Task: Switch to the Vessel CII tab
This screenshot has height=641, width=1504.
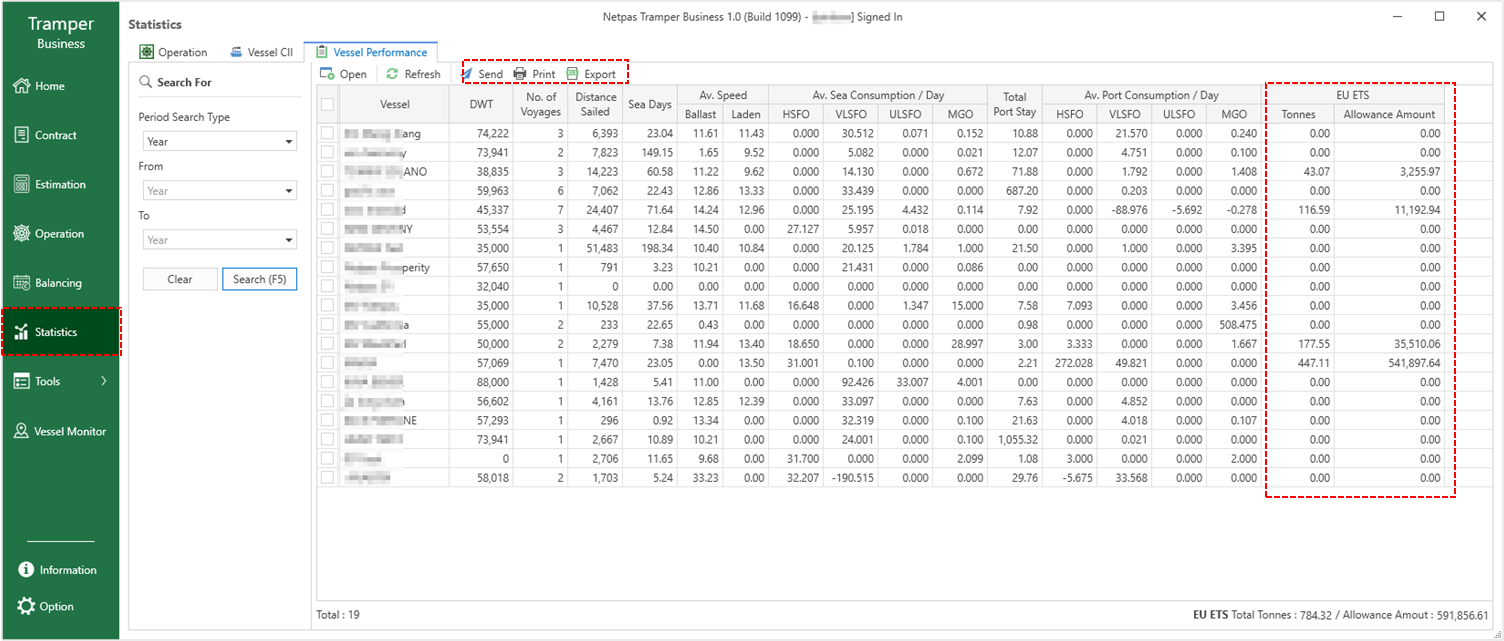Action: 261,52
